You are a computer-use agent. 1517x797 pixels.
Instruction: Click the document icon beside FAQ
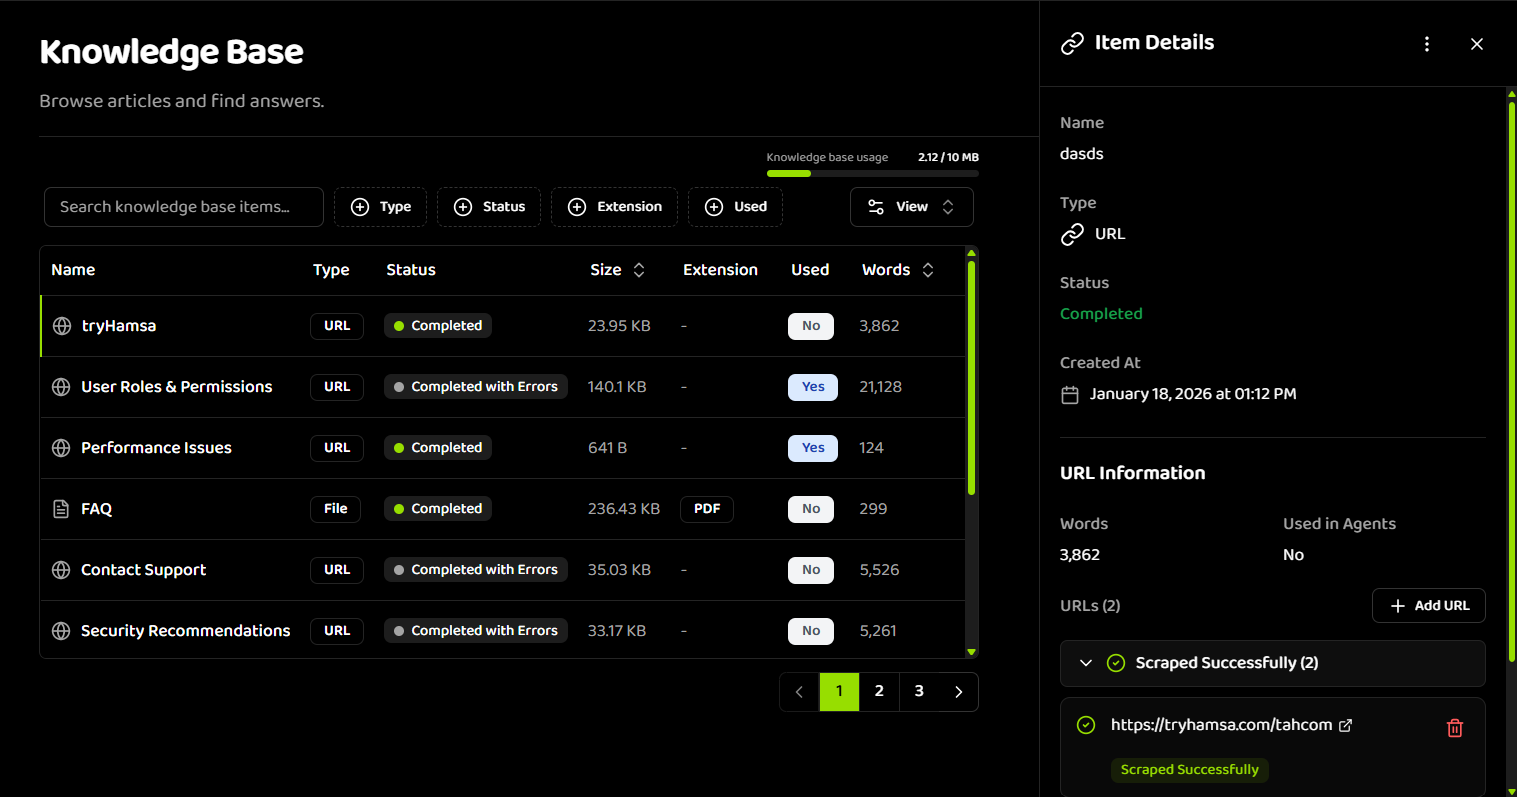point(61,509)
